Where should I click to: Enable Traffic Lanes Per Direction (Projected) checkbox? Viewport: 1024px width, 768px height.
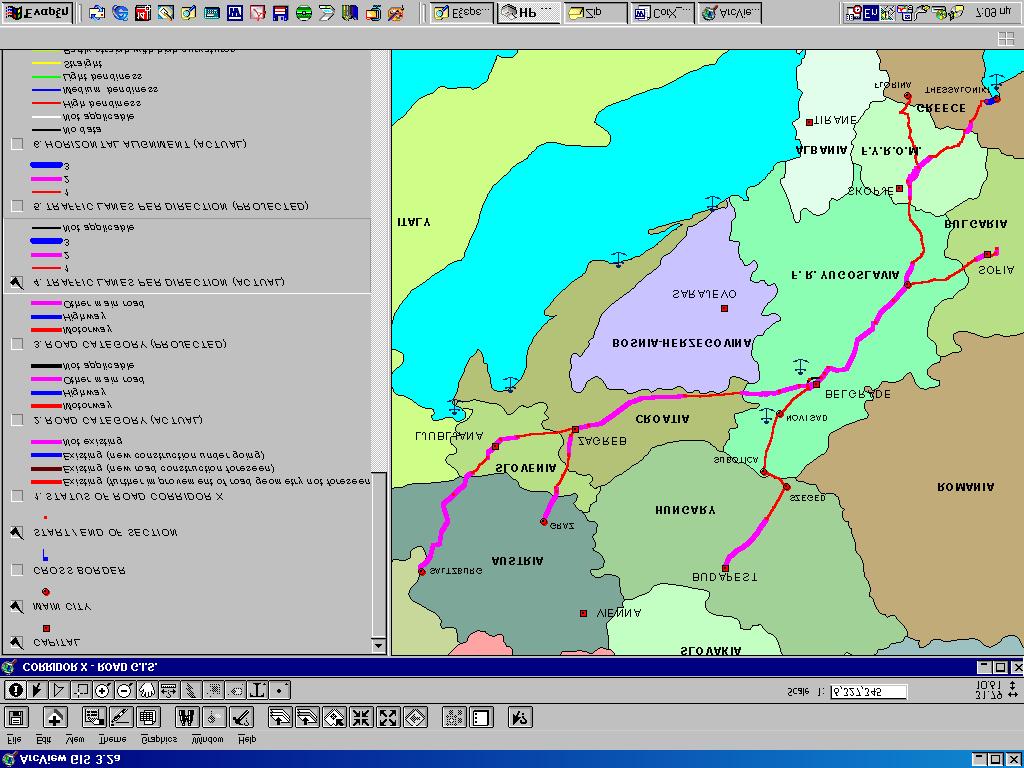click(x=18, y=206)
